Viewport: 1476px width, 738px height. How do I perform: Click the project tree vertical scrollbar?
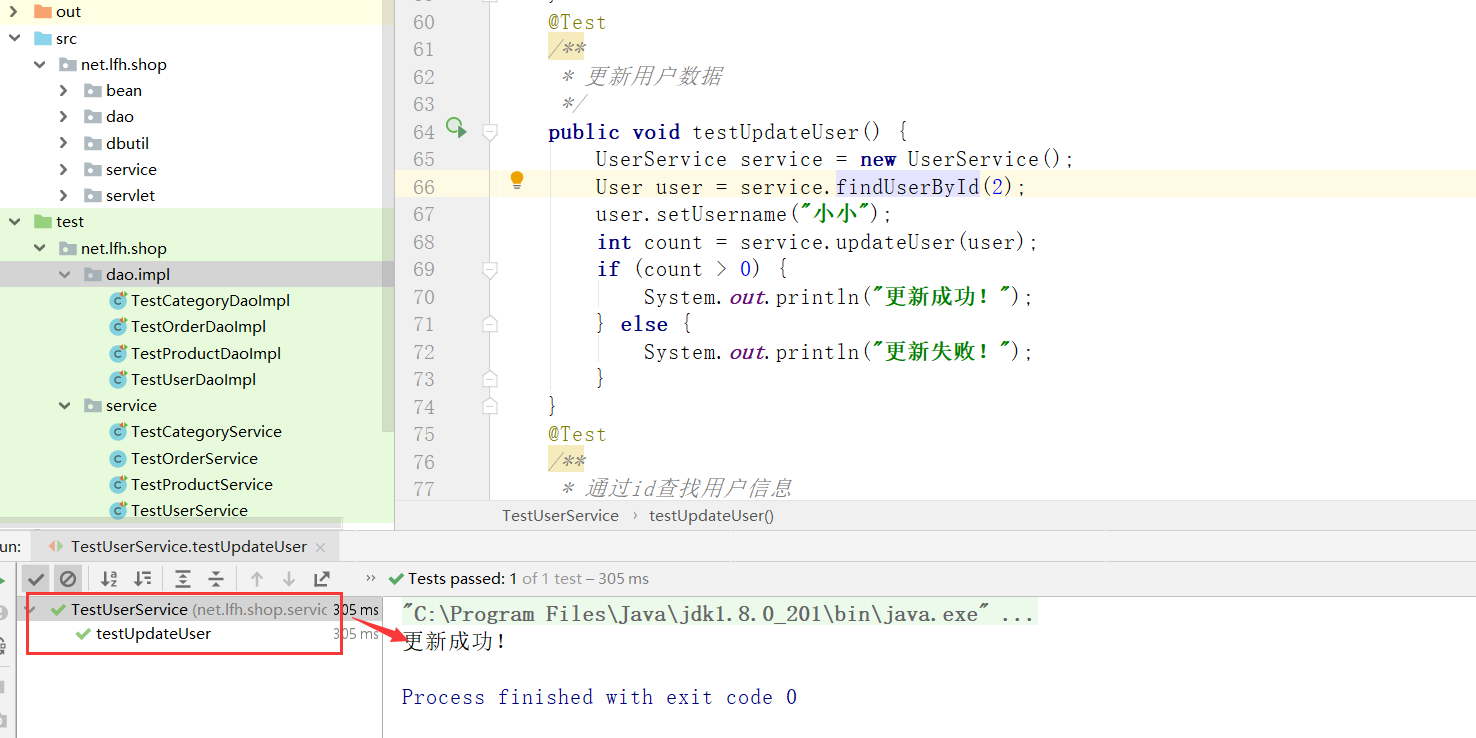coord(389,216)
